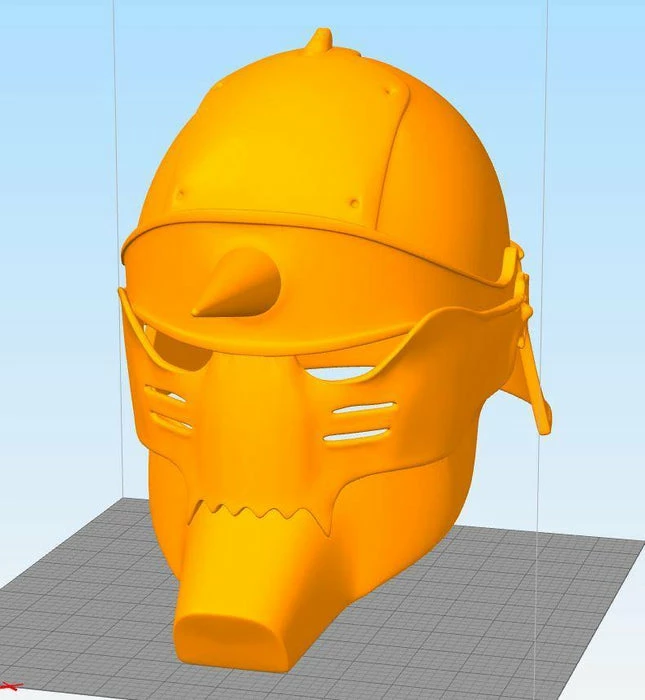Click the red origin axis marker
Screen dimensions: 645x700
pyautogui.click(x=7, y=685)
